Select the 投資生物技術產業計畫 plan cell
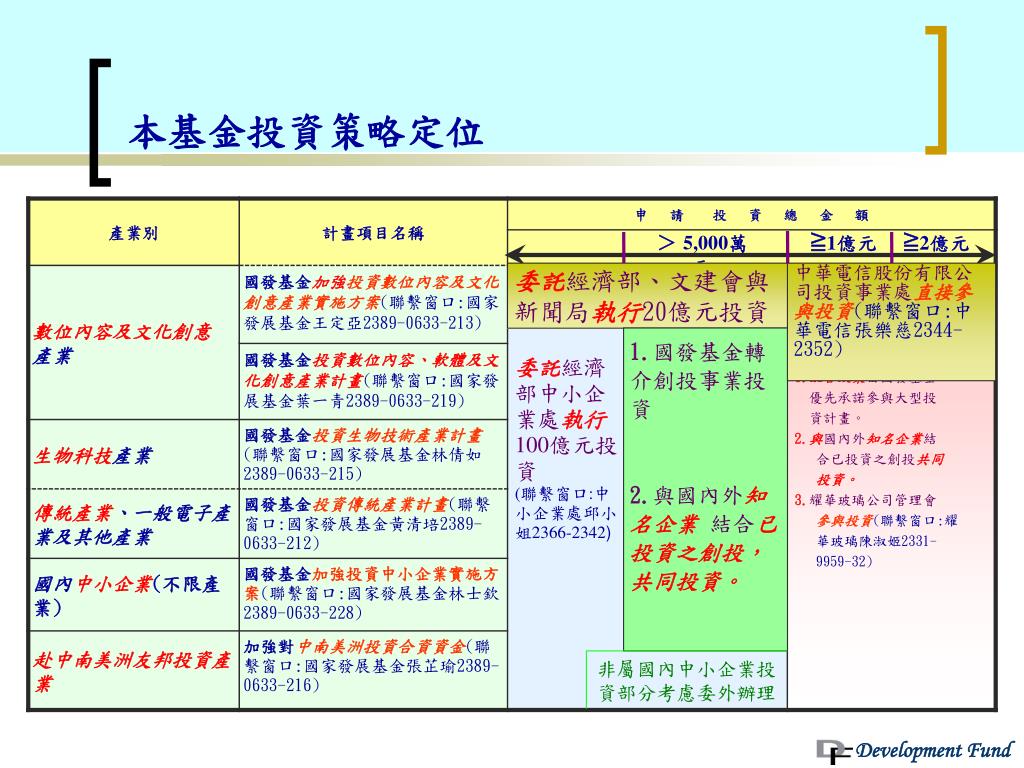 pyautogui.click(x=374, y=455)
